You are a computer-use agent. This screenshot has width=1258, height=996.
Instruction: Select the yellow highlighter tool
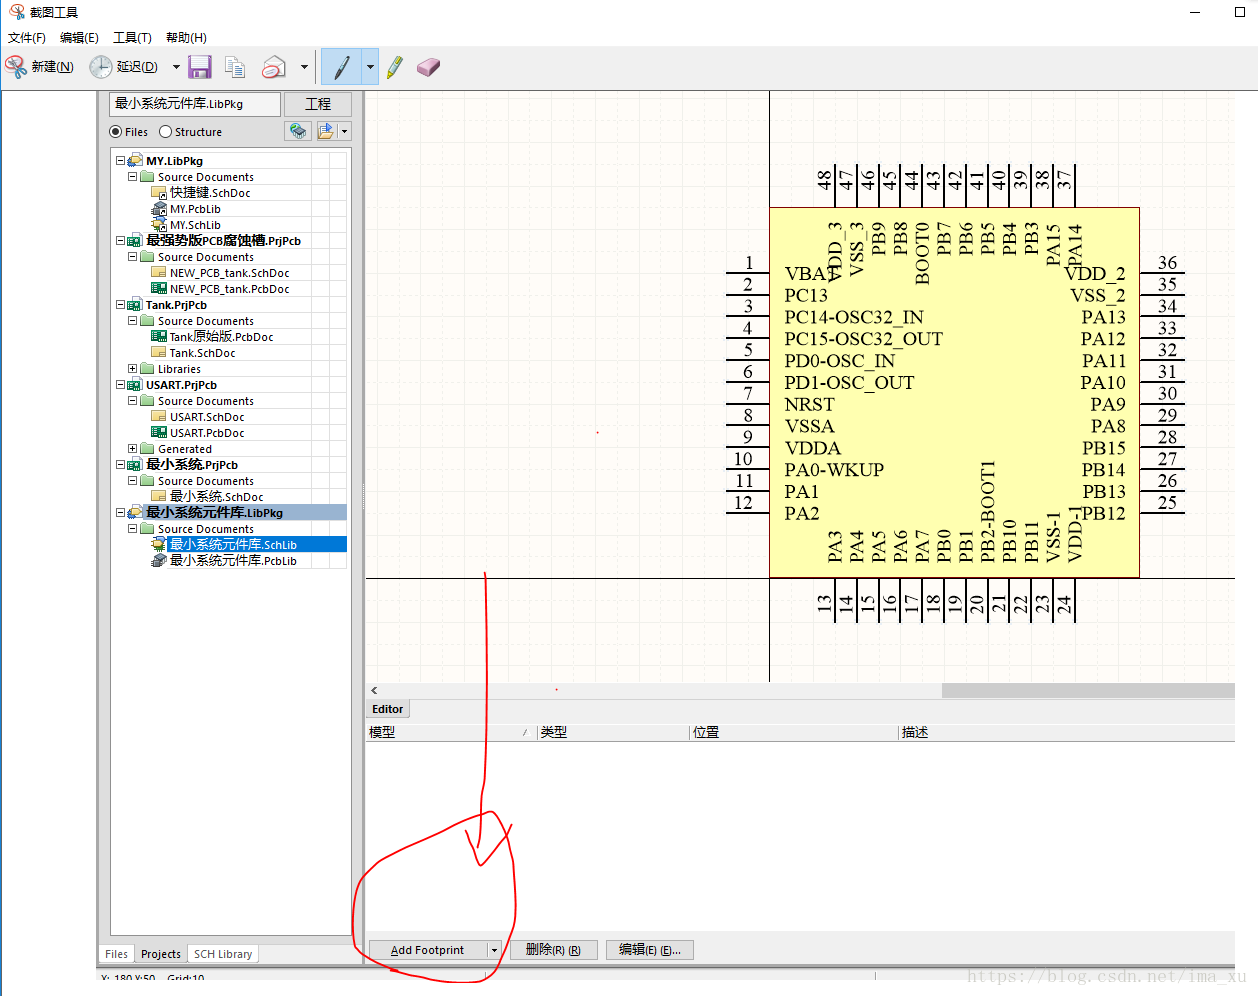pyautogui.click(x=395, y=67)
